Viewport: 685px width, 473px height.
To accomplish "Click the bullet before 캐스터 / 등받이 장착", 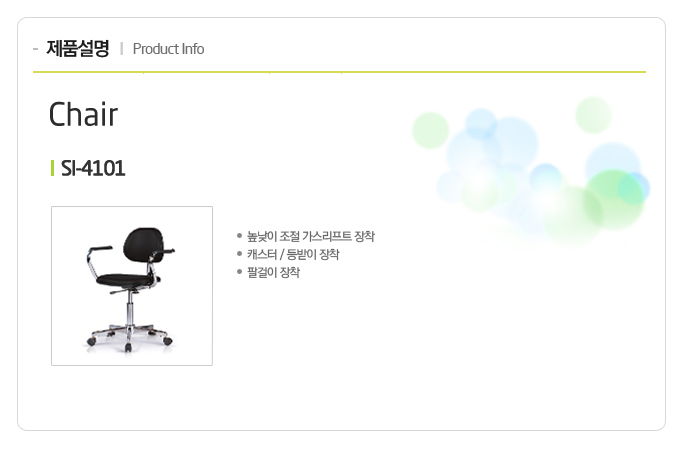I will coord(239,254).
